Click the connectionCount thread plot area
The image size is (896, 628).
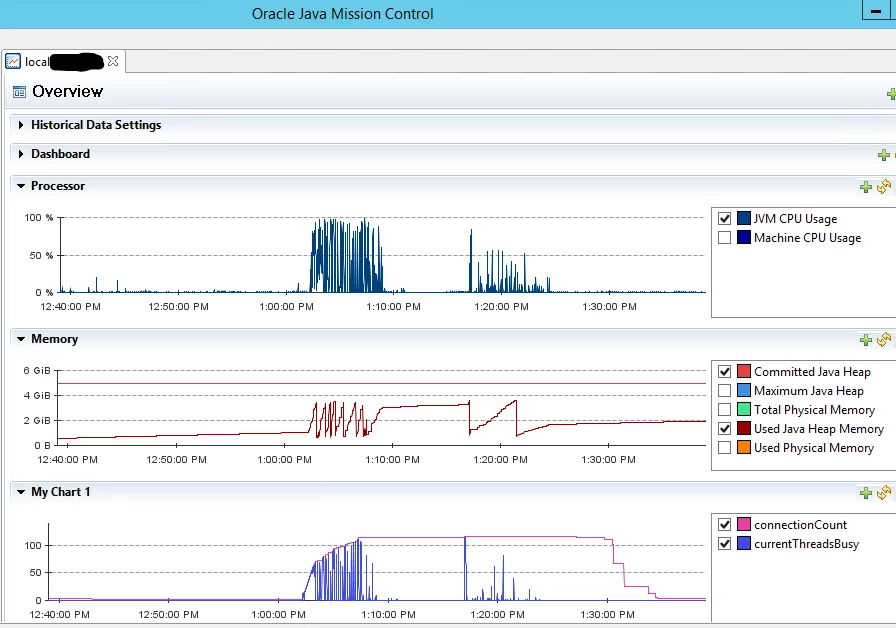tap(377, 562)
